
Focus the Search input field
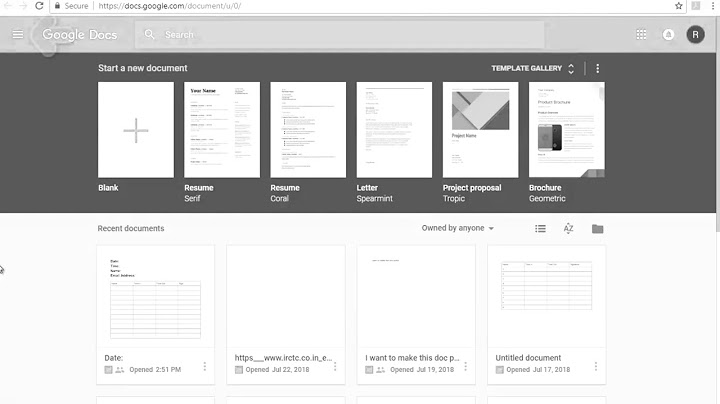pyautogui.click(x=340, y=34)
